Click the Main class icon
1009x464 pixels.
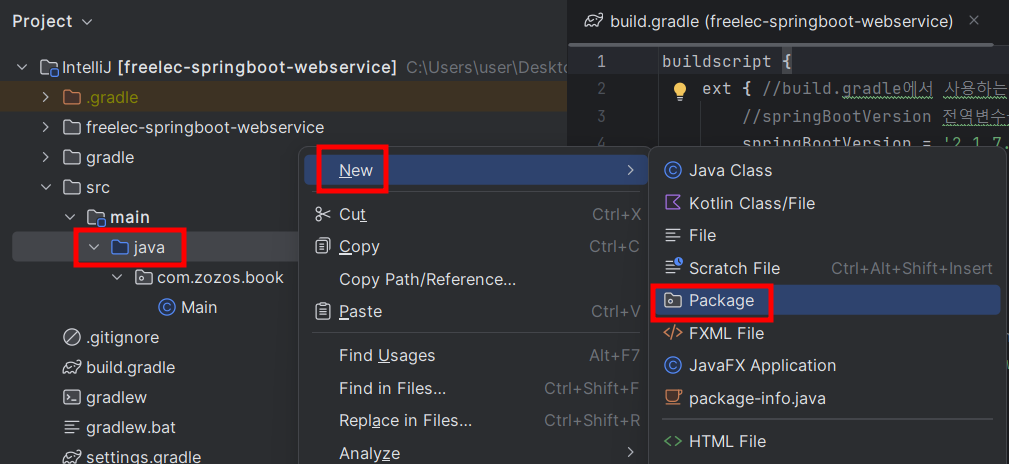click(167, 307)
